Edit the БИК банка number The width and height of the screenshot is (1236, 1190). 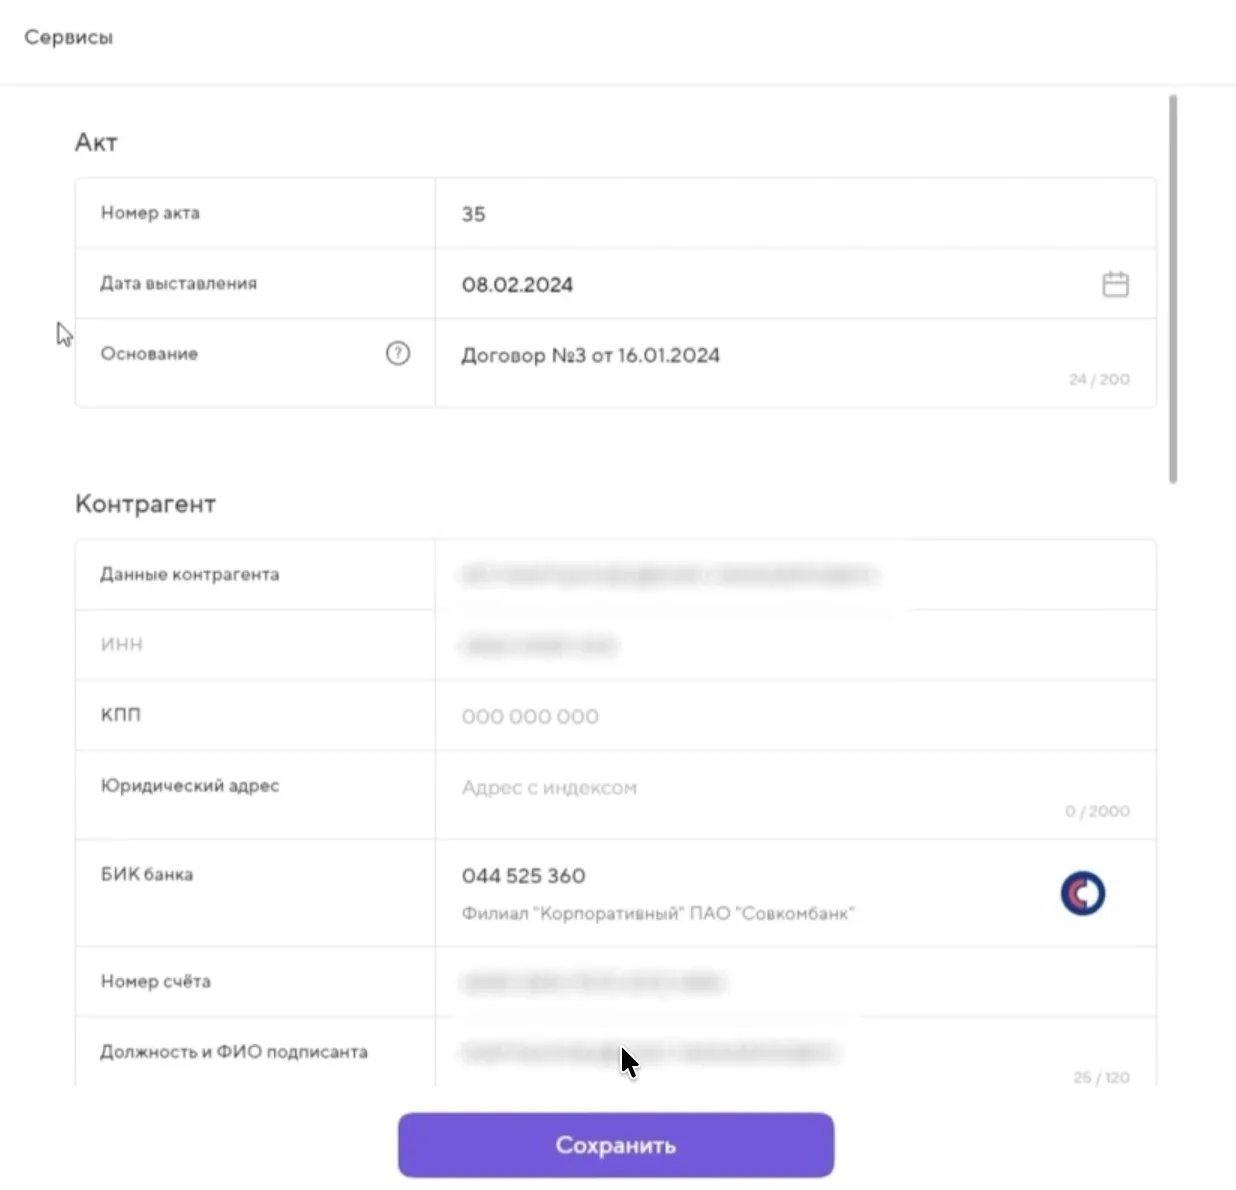pos(524,876)
